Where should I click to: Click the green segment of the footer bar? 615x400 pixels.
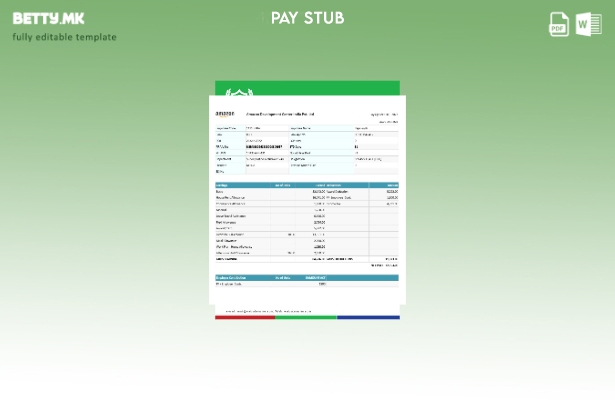[x=306, y=317]
